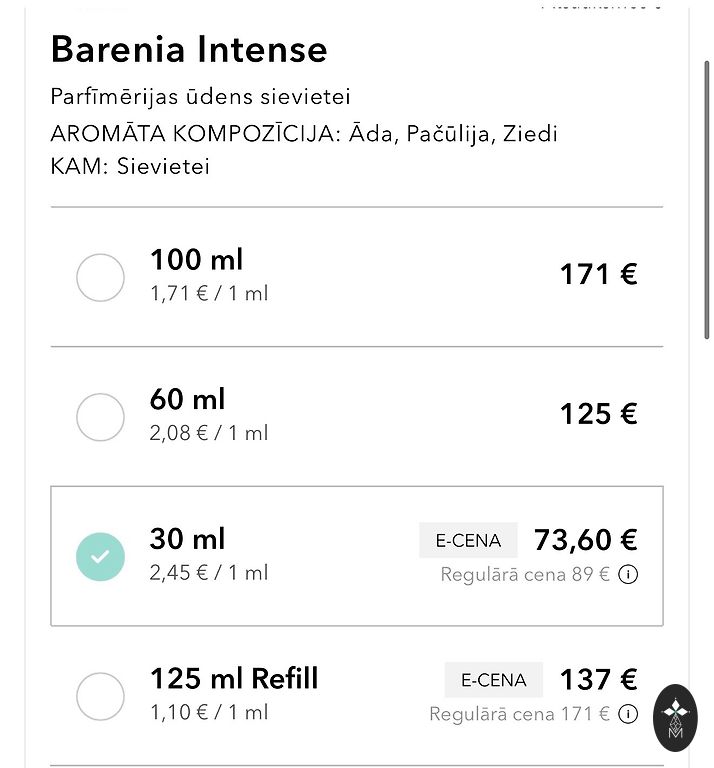Click the 137 € Refill price

point(598,680)
